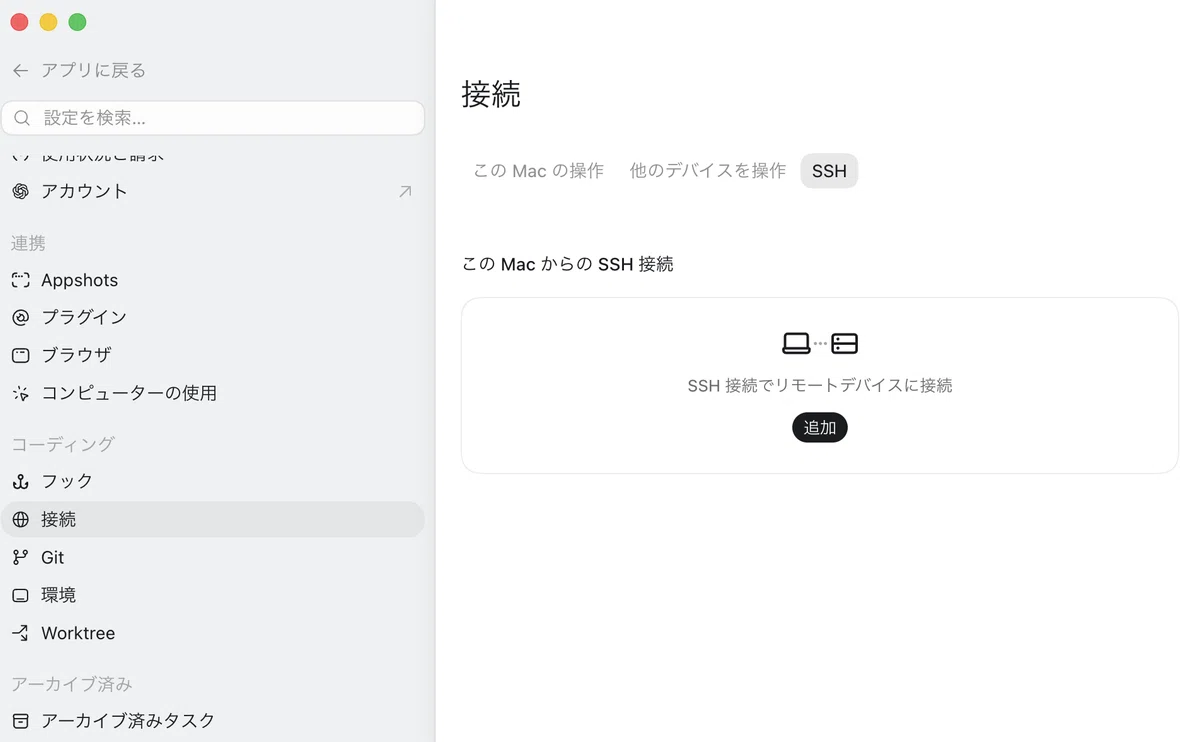Image resolution: width=1200 pixels, height=742 pixels.
Task: Go back via アプリに戻る
Action: click(x=79, y=71)
